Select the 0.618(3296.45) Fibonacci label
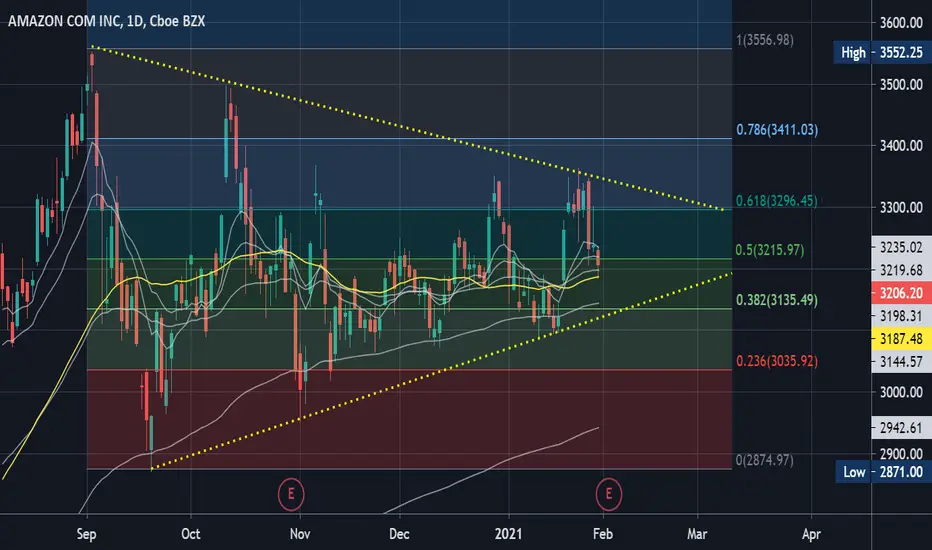 point(776,201)
